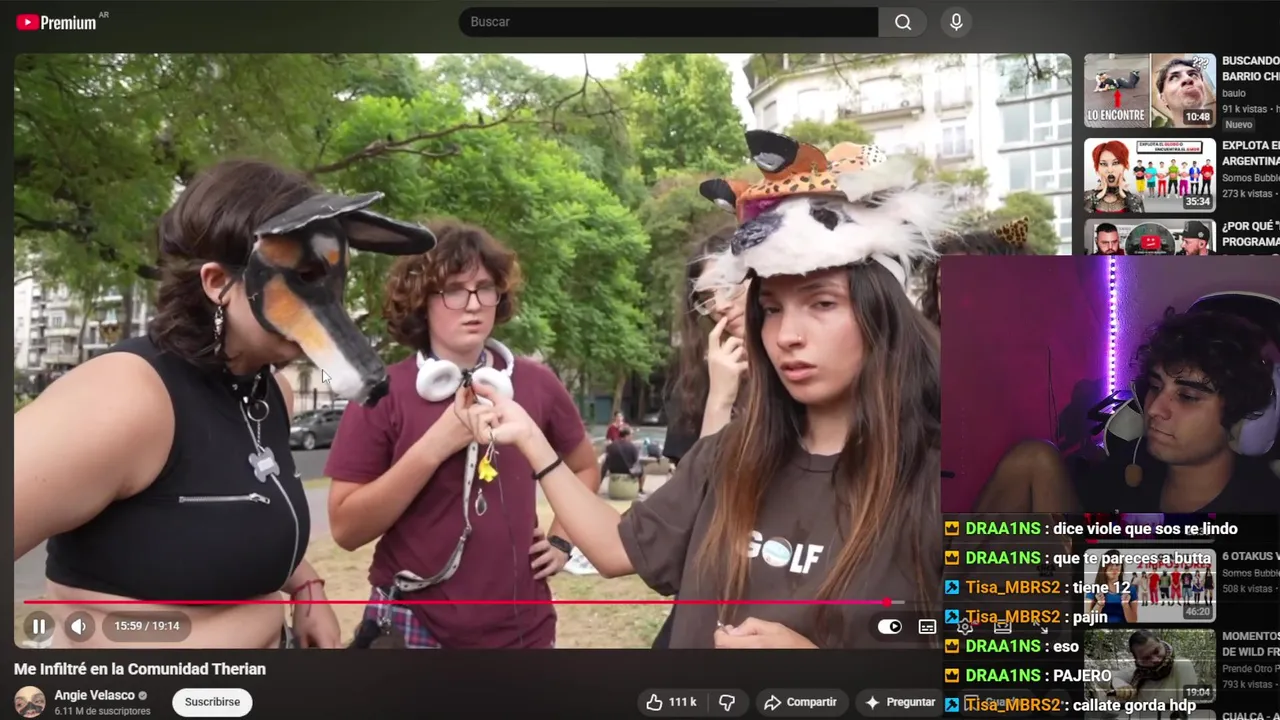This screenshot has width=1280, height=720.
Task: Click the red progress bar scrubber handle
Action: coord(887,602)
